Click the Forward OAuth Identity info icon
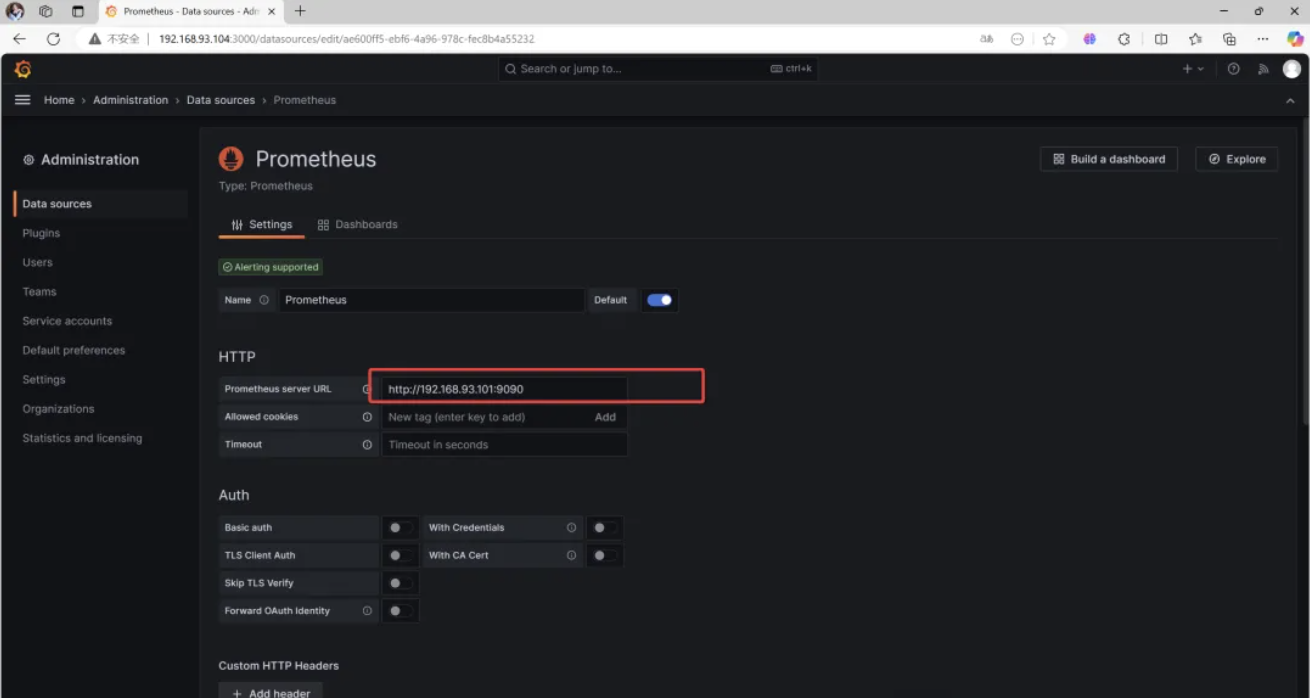Viewport: 1310px width, 698px height. pyautogui.click(x=367, y=611)
